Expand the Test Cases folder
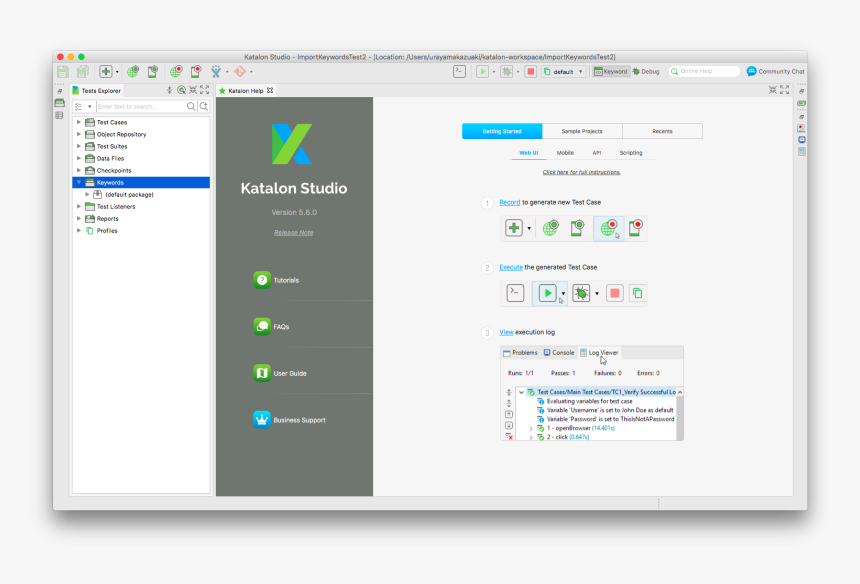Viewport: 860px width, 584px height. 79,122
